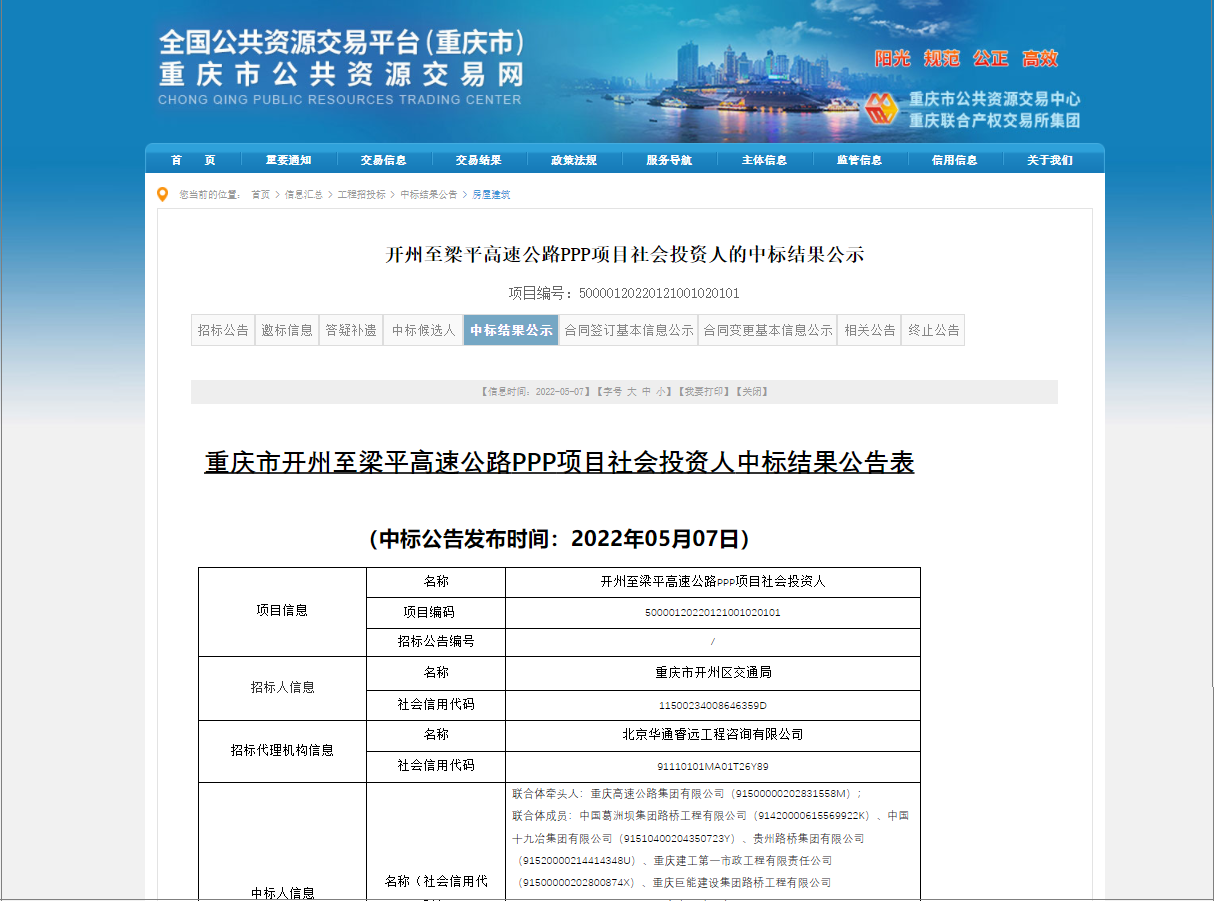Switch to the 招标公告 tab

223,330
